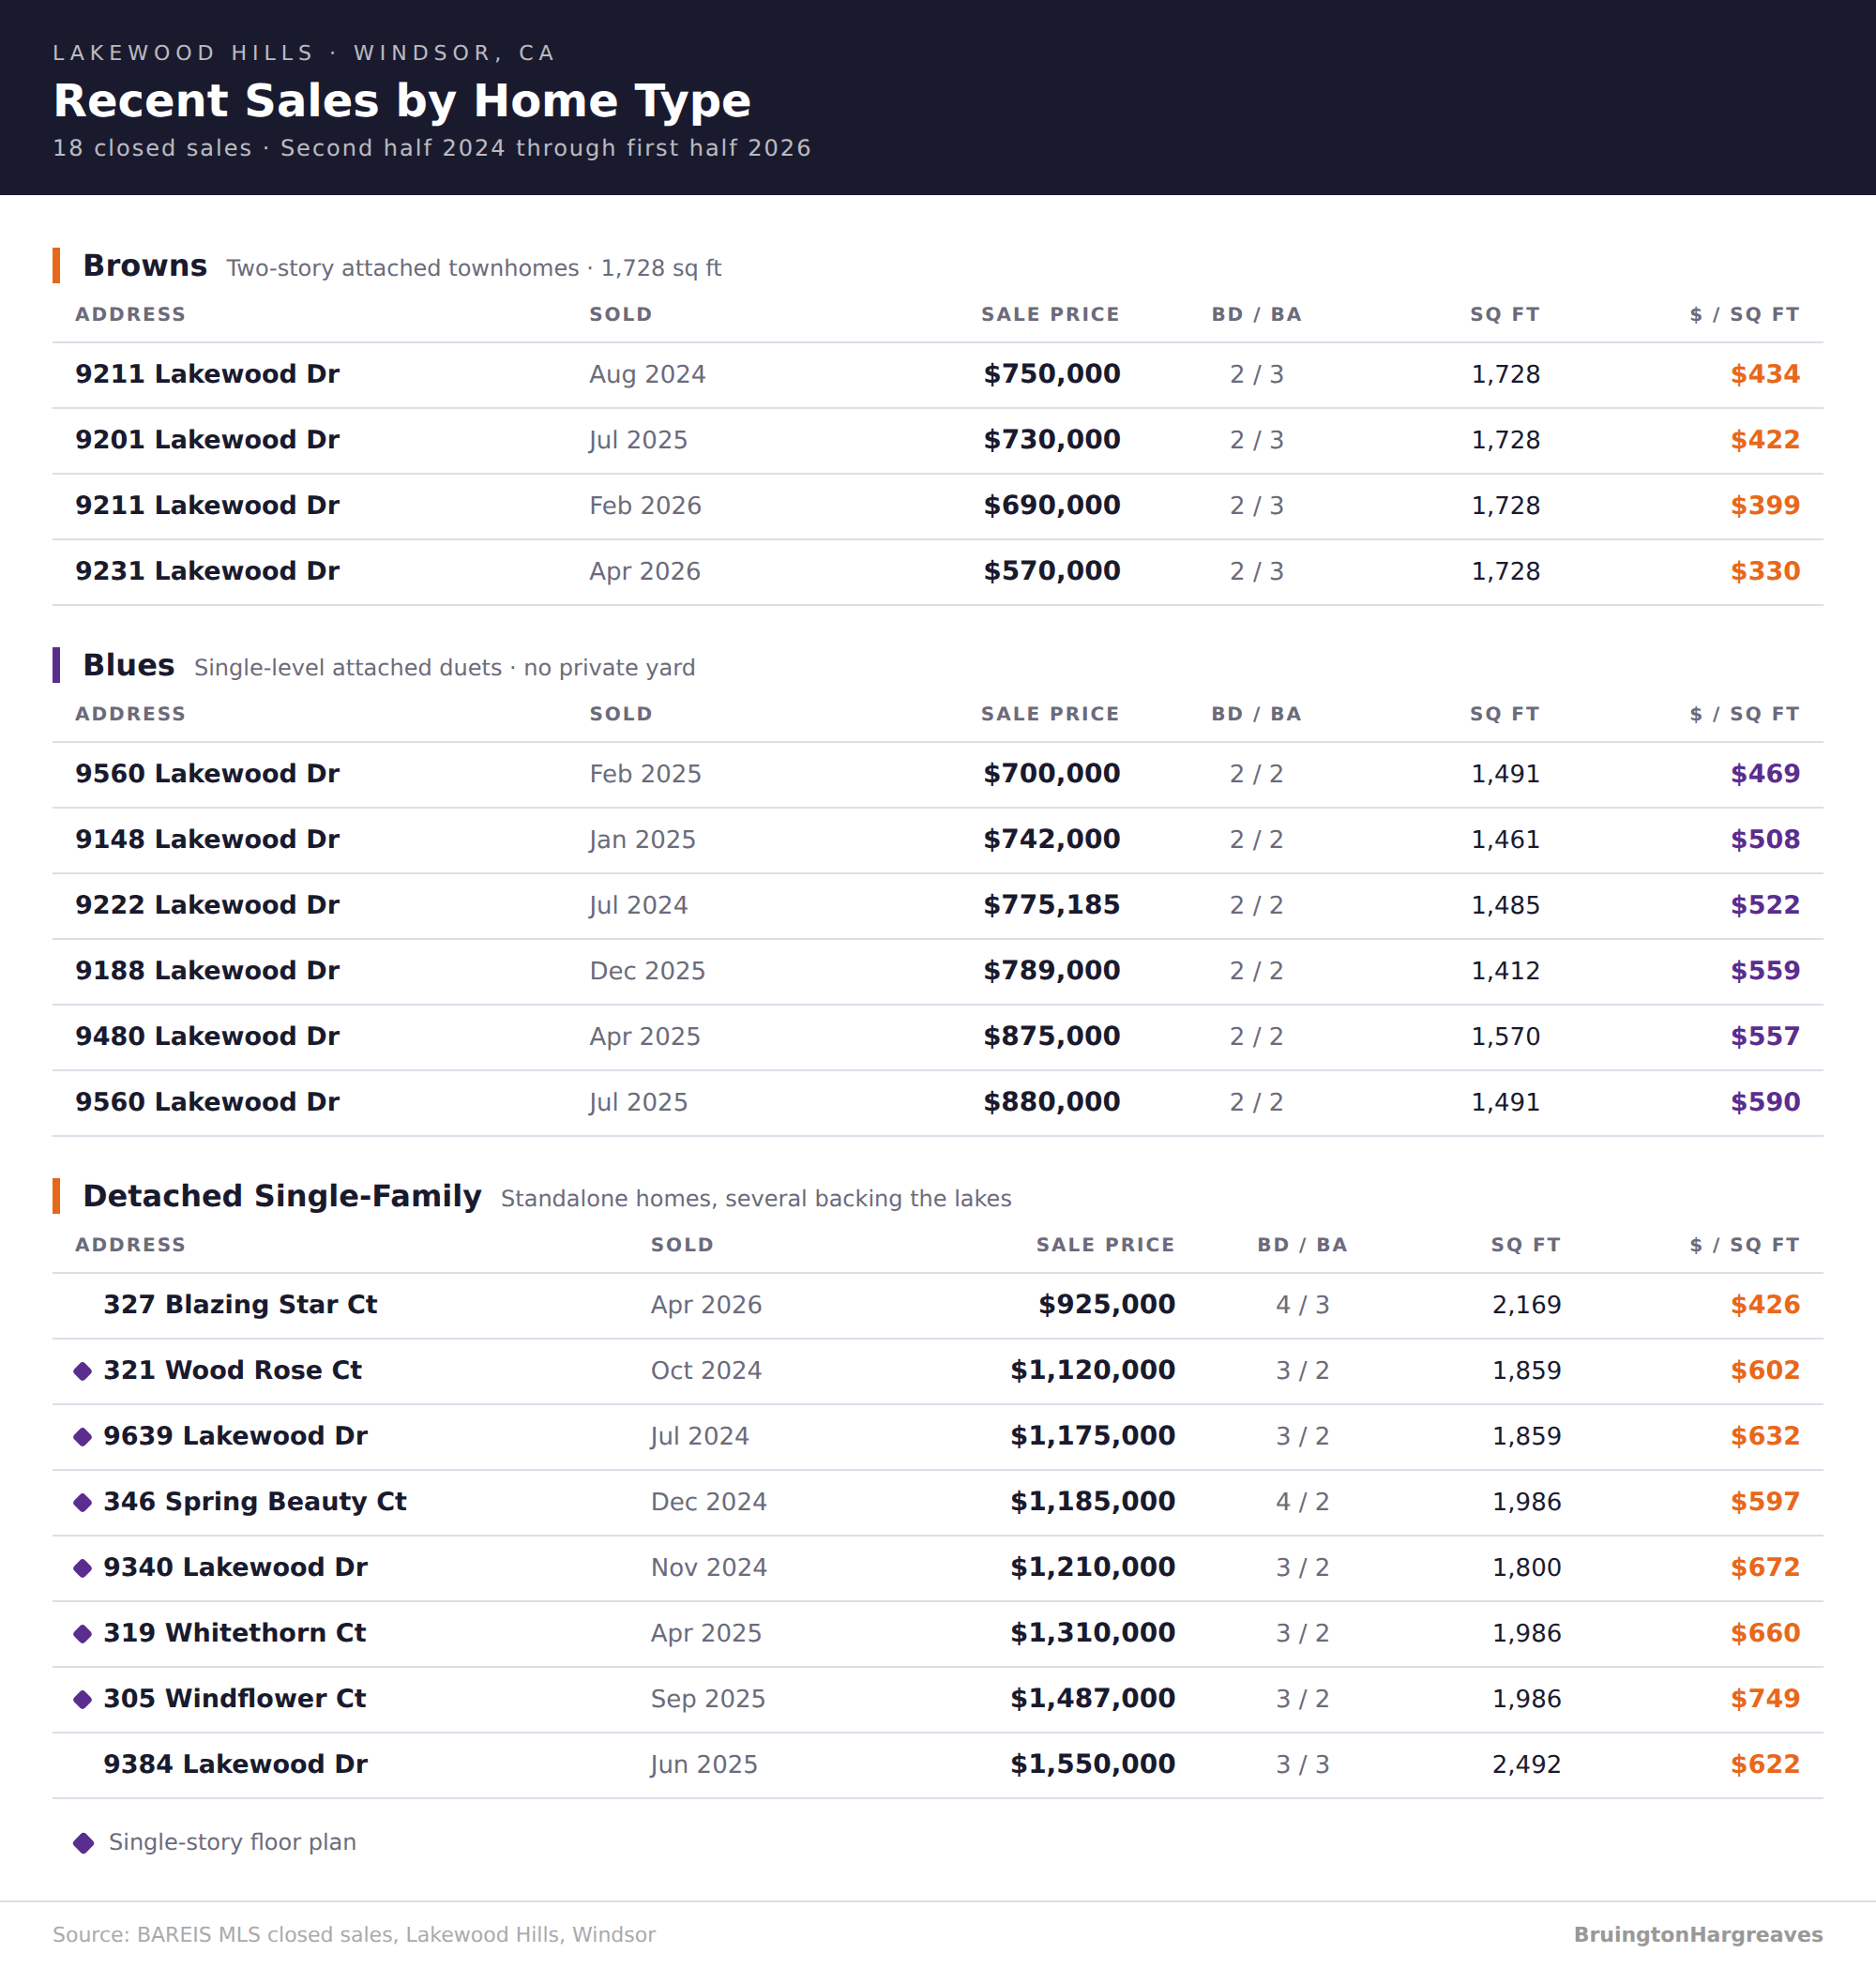Click the Dec 2025 sold date
This screenshot has height=1968, width=1876.
pos(647,971)
